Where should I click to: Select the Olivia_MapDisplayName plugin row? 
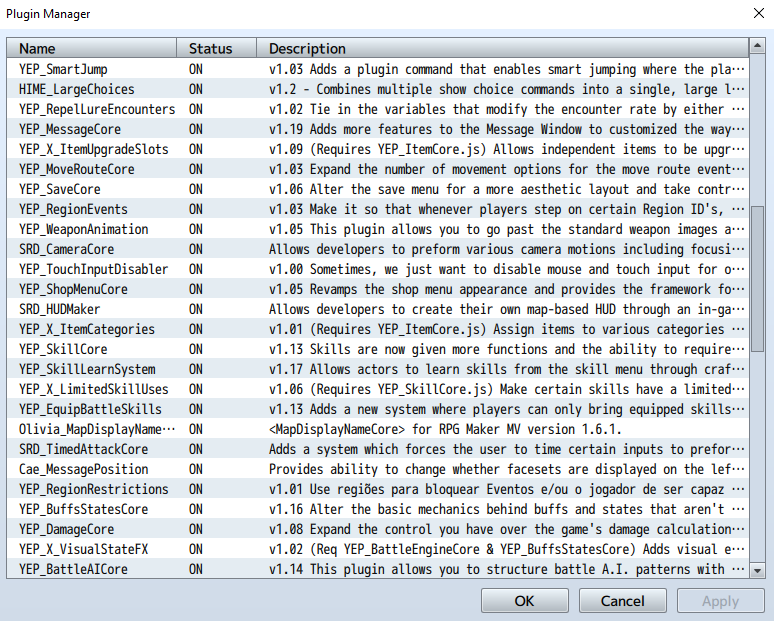click(378, 429)
